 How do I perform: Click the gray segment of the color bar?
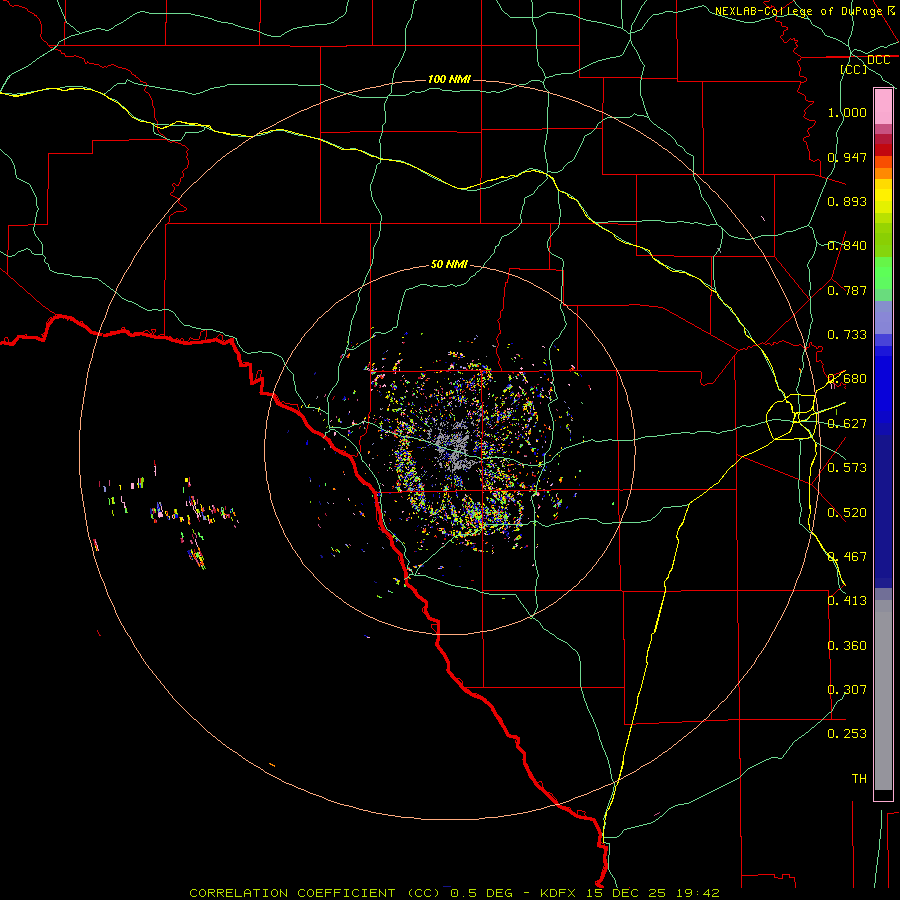(x=883, y=695)
